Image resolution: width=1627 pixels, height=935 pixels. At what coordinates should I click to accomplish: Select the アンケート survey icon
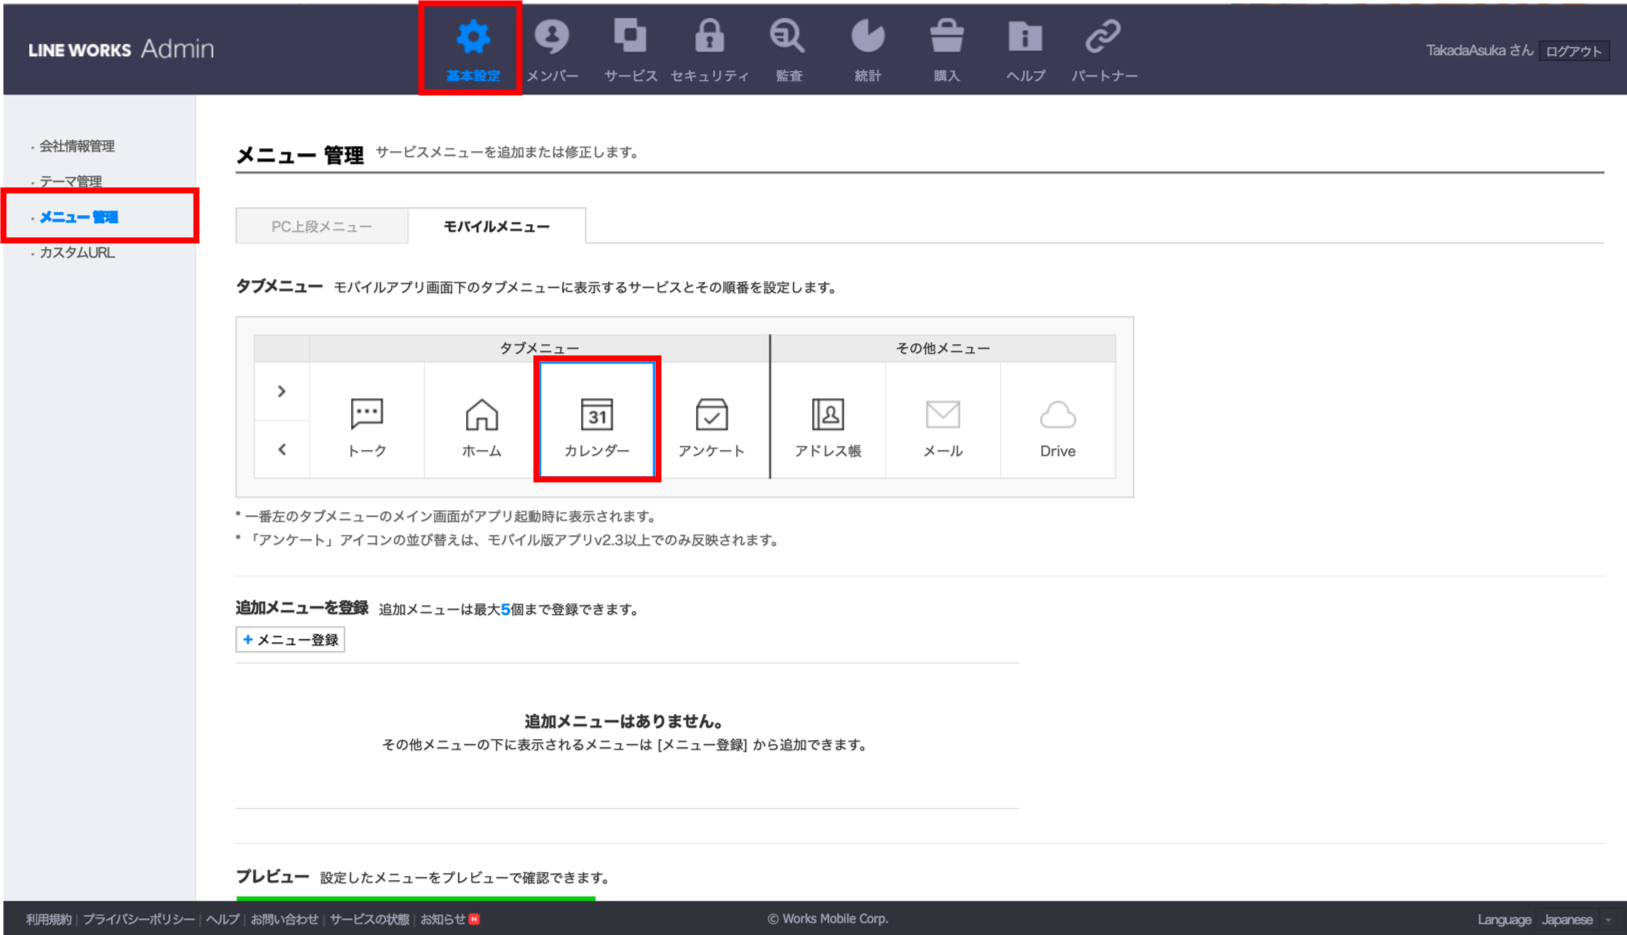point(711,415)
